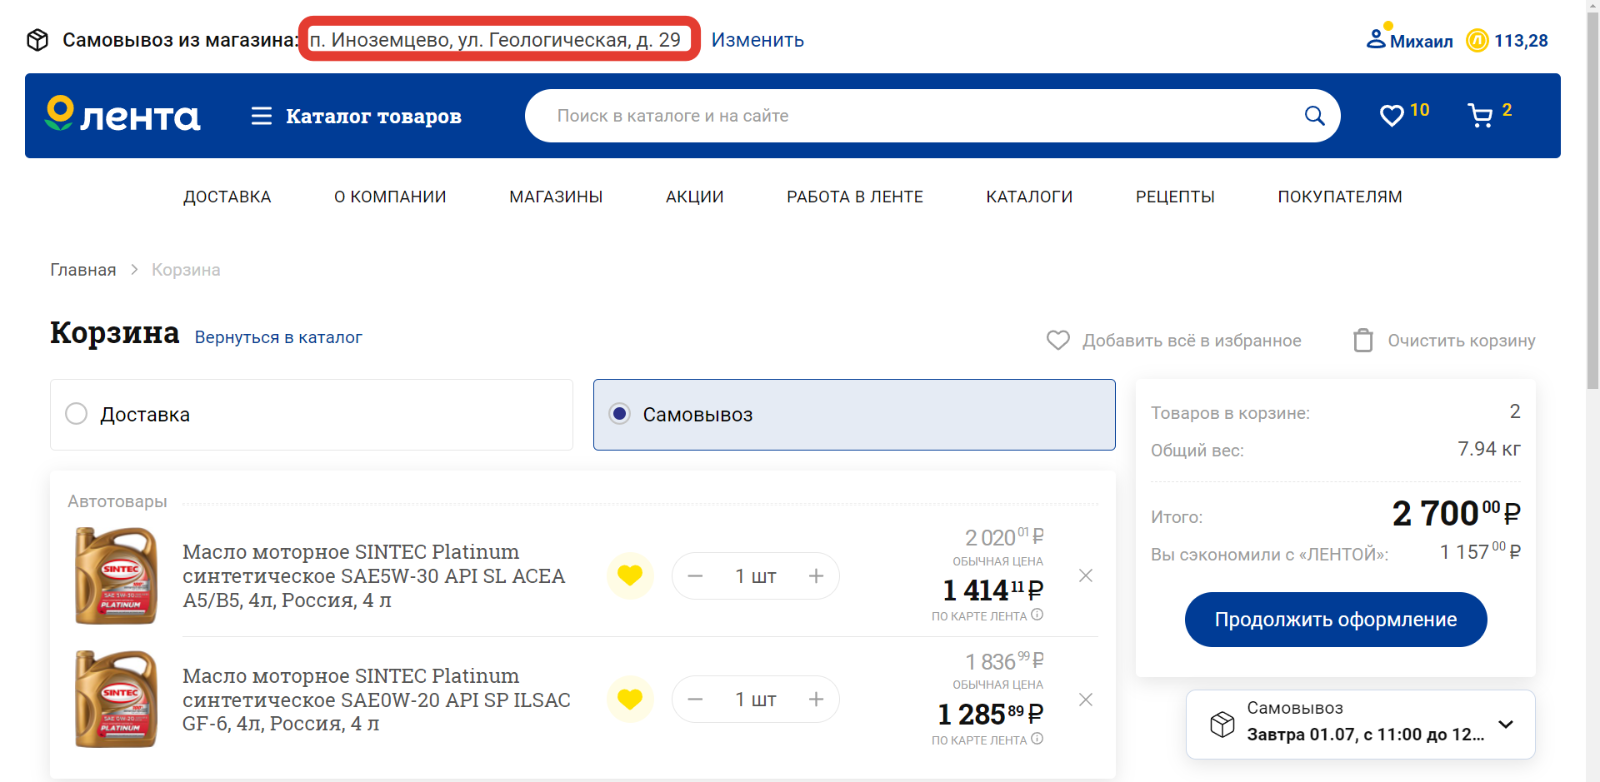This screenshot has height=782, width=1600.
Task: Click Михаил account name
Action: coord(1421,41)
